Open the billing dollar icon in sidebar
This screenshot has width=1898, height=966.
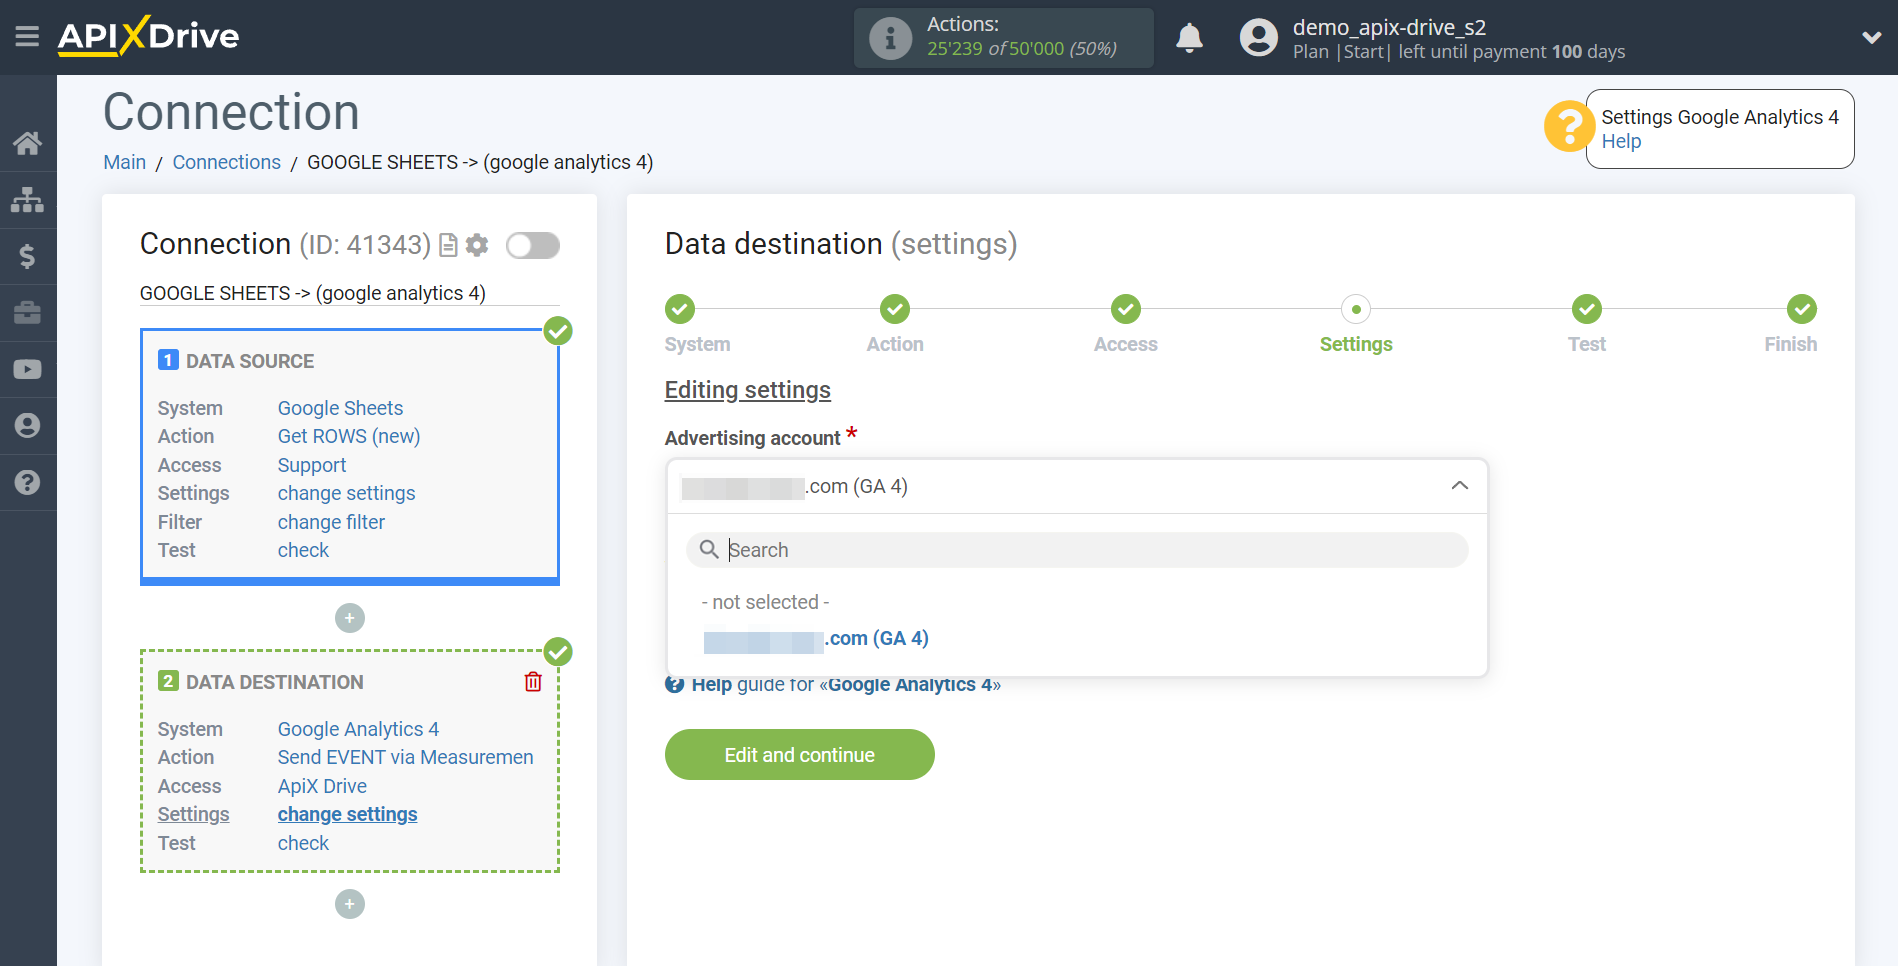pyautogui.click(x=28, y=256)
